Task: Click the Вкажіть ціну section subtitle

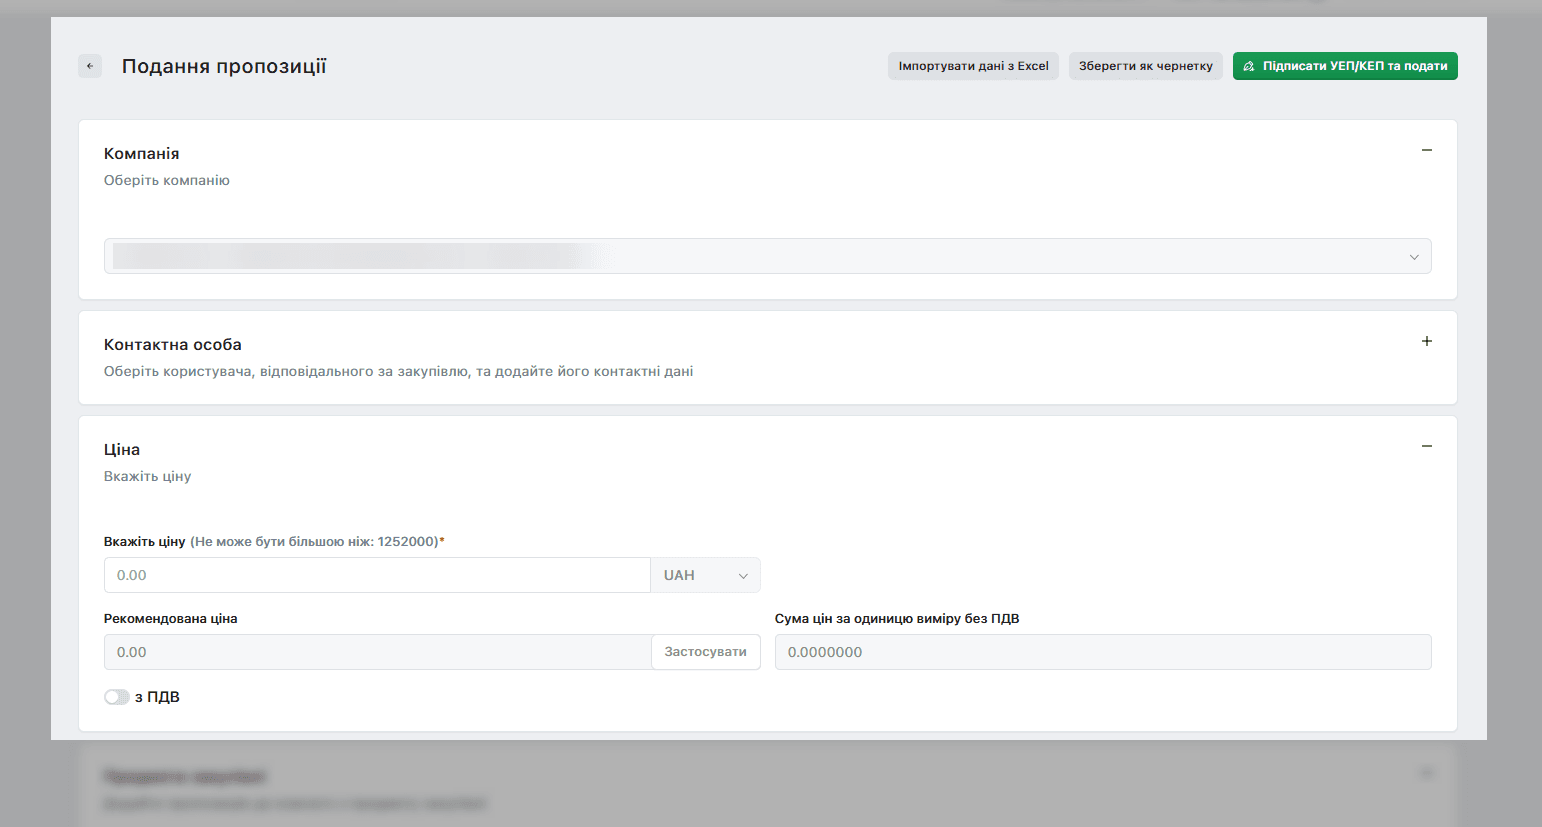Action: 148,476
